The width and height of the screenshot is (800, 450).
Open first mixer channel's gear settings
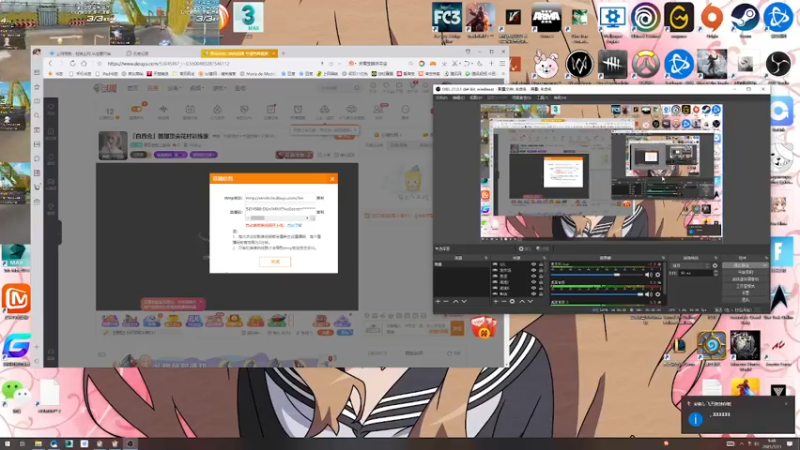tap(658, 274)
